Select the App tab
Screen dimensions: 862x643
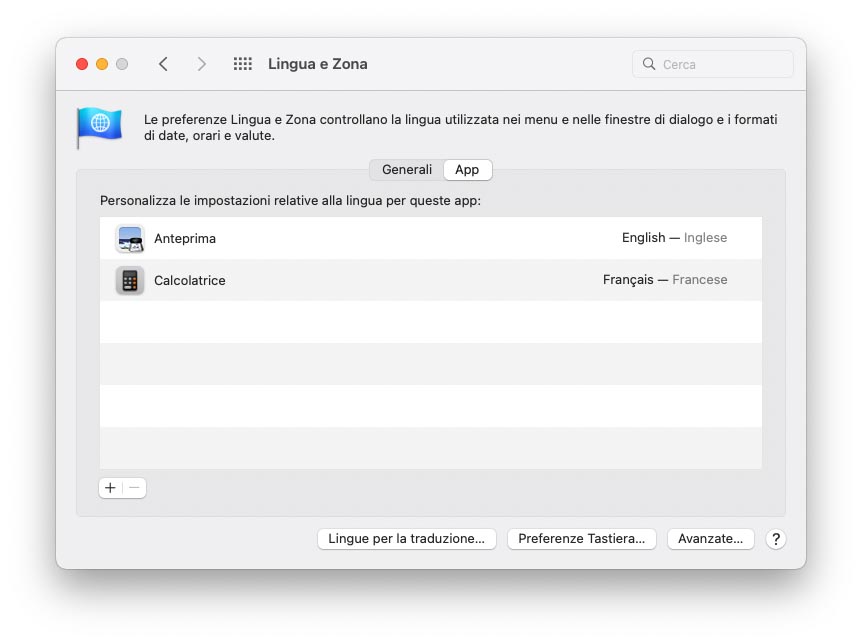pos(467,169)
